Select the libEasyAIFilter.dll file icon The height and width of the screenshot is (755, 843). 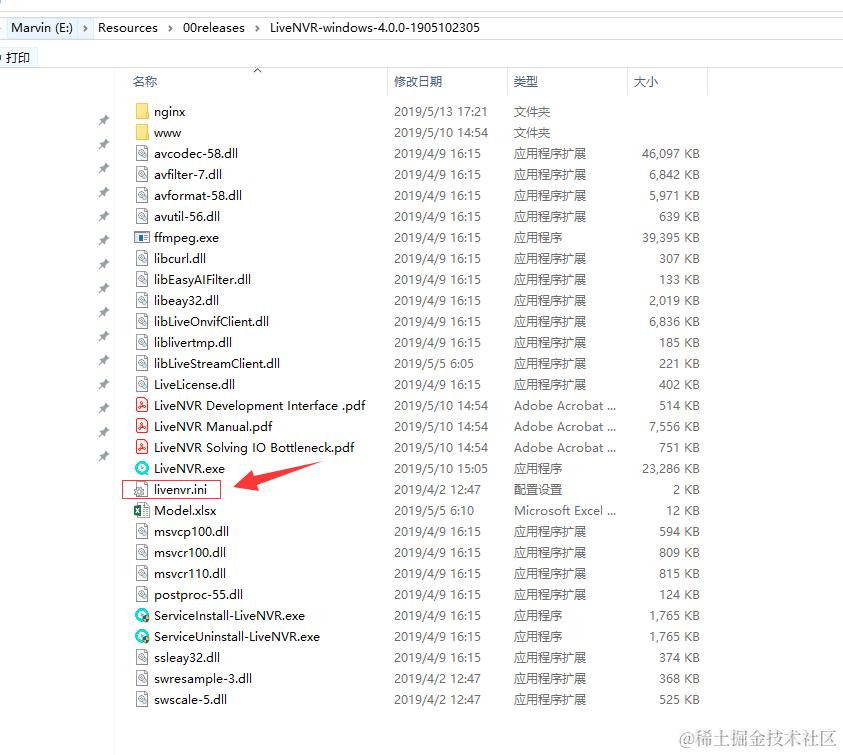click(142, 279)
